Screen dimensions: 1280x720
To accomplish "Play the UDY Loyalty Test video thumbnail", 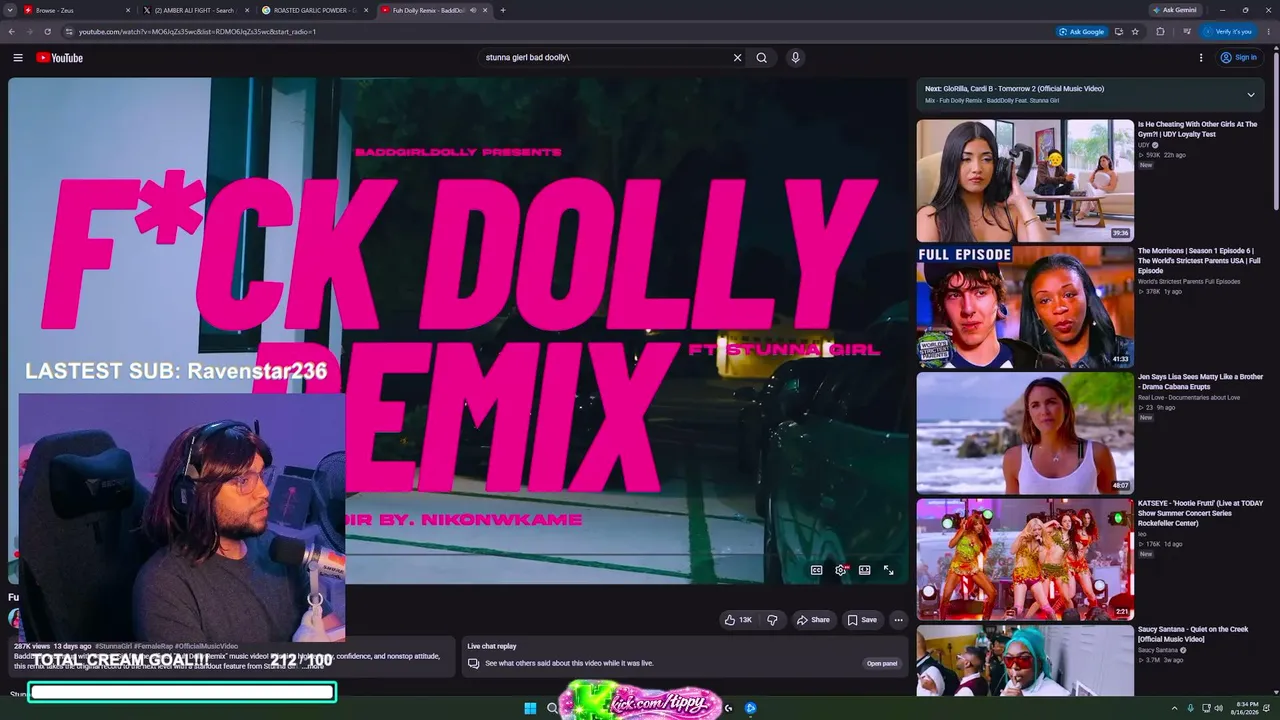I will [1025, 181].
